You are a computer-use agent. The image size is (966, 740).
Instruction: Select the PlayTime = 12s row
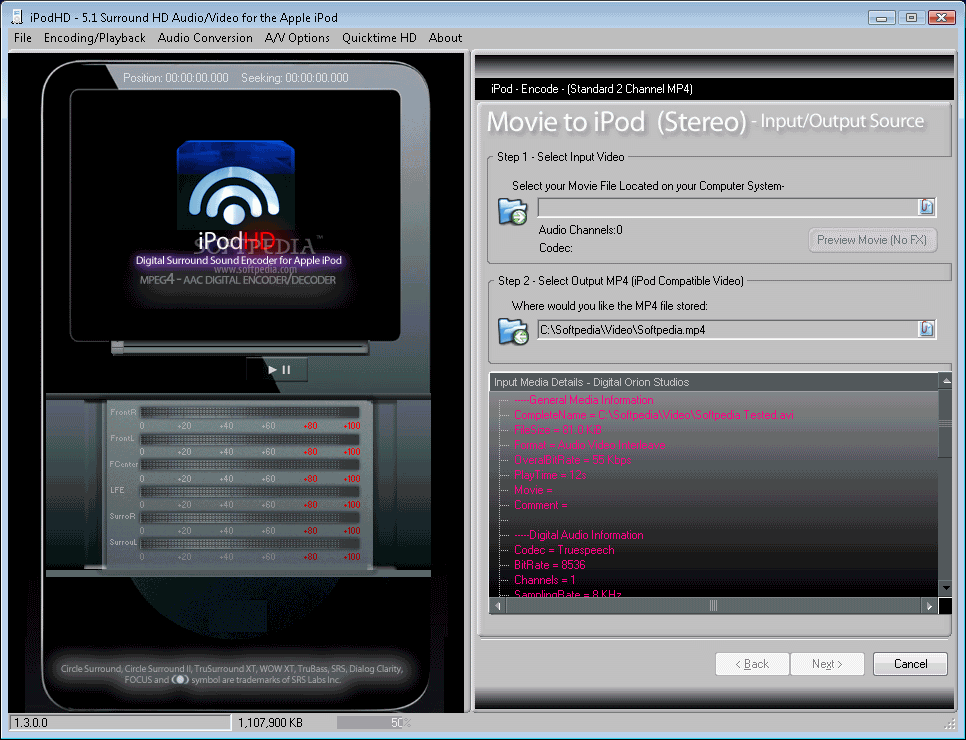pos(550,474)
